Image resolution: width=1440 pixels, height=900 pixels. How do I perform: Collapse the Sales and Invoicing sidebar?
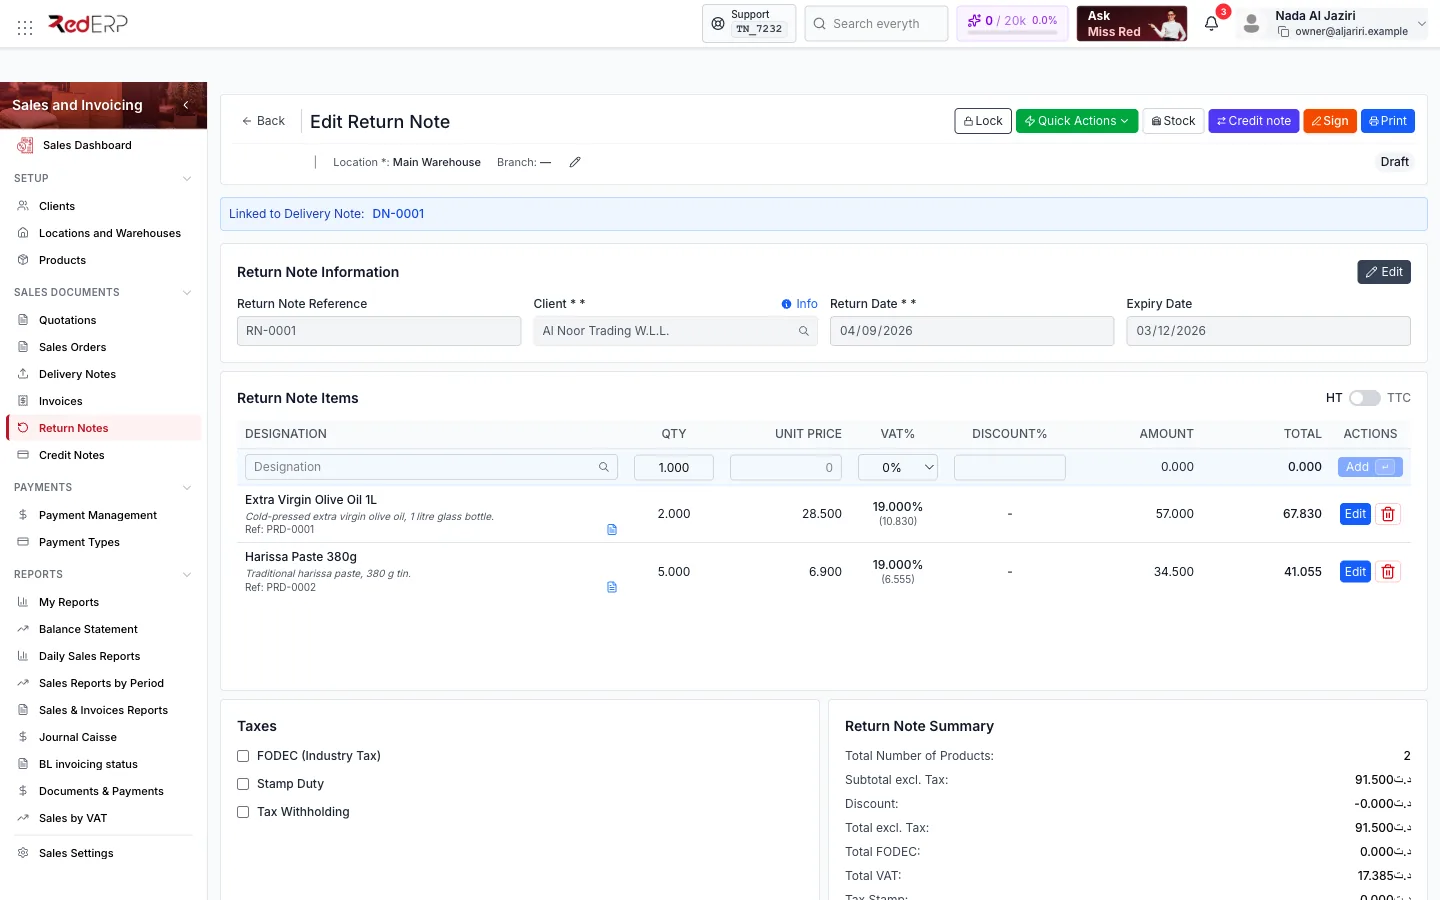click(186, 105)
